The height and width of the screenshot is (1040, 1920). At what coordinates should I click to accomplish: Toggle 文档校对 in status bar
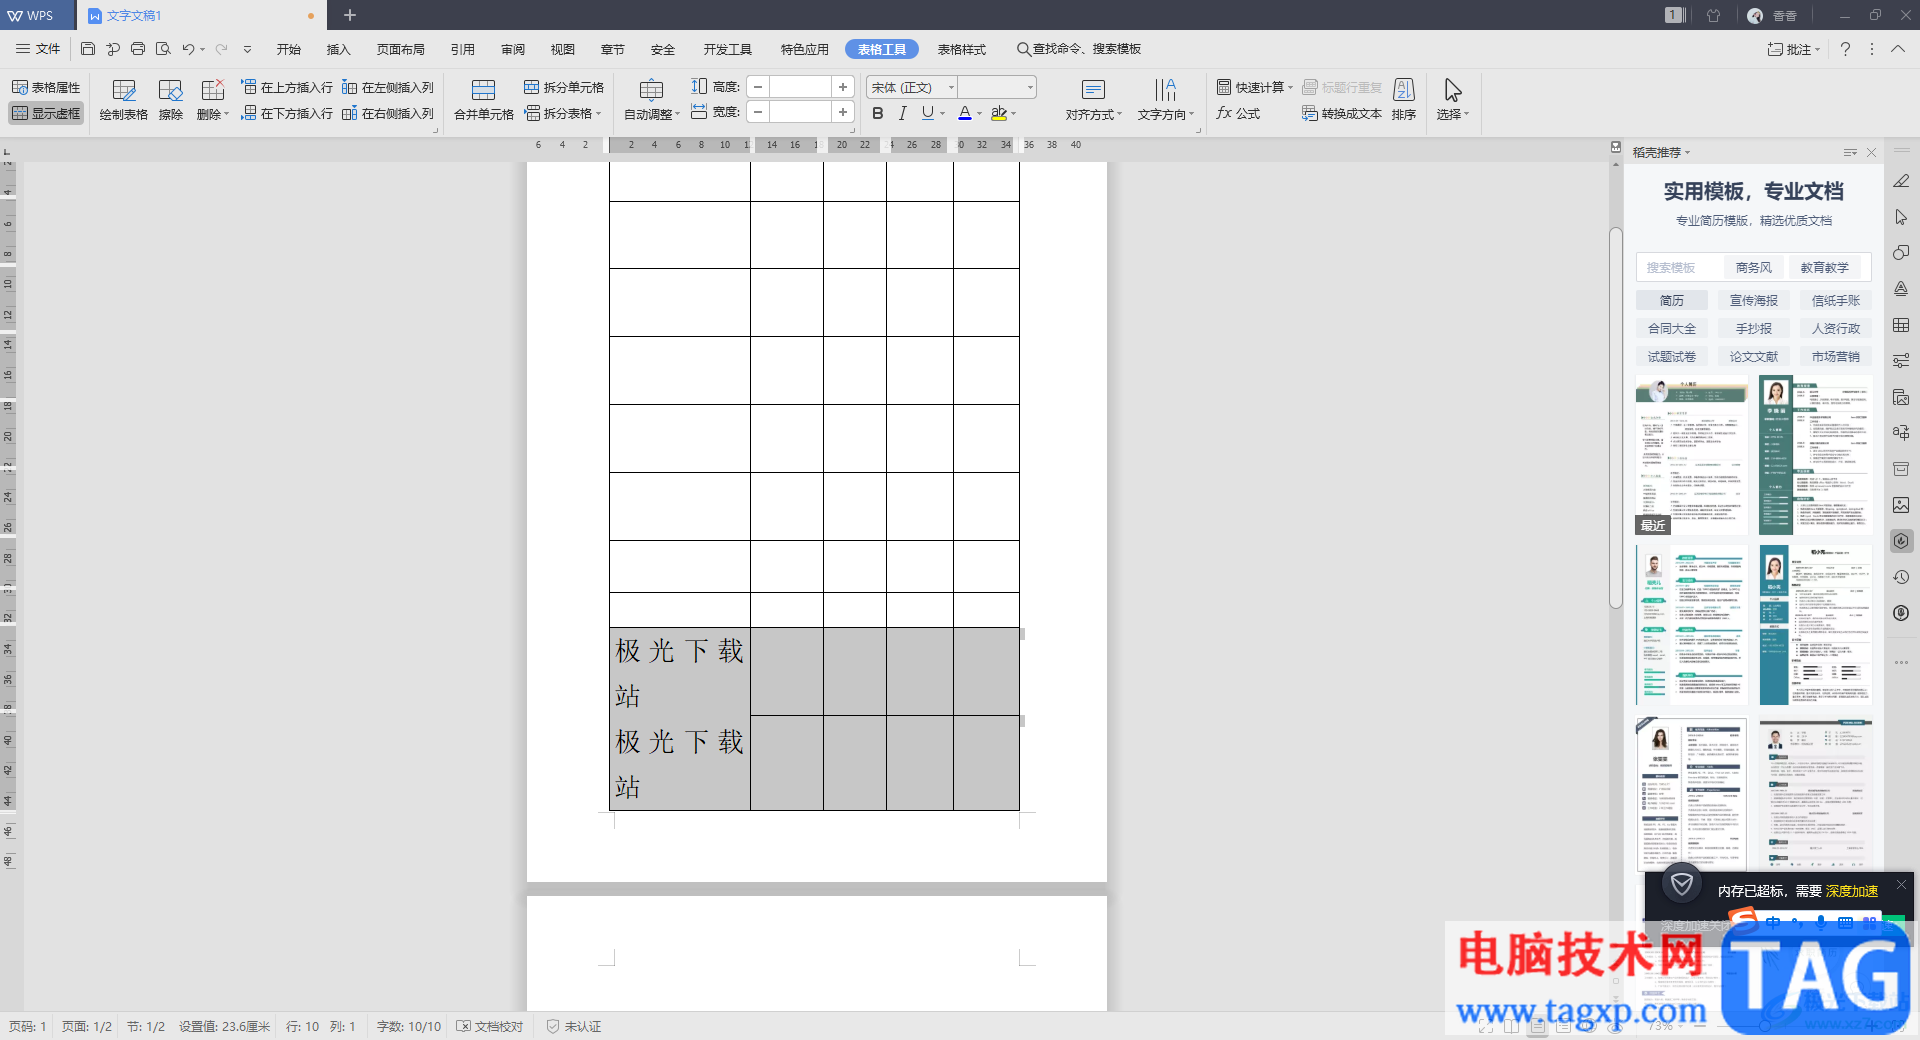click(x=490, y=1027)
